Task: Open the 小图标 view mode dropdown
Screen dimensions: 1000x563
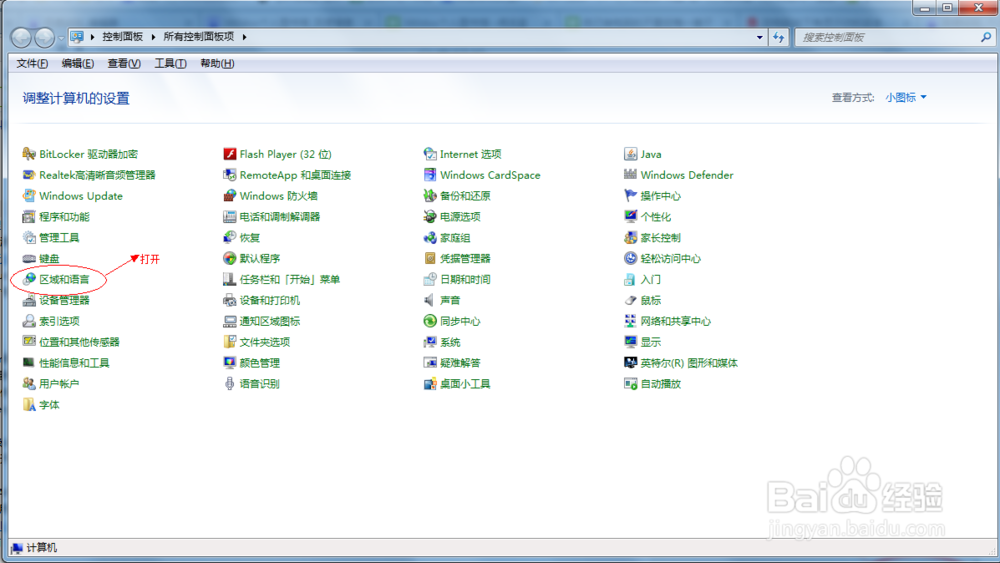Action: (906, 98)
